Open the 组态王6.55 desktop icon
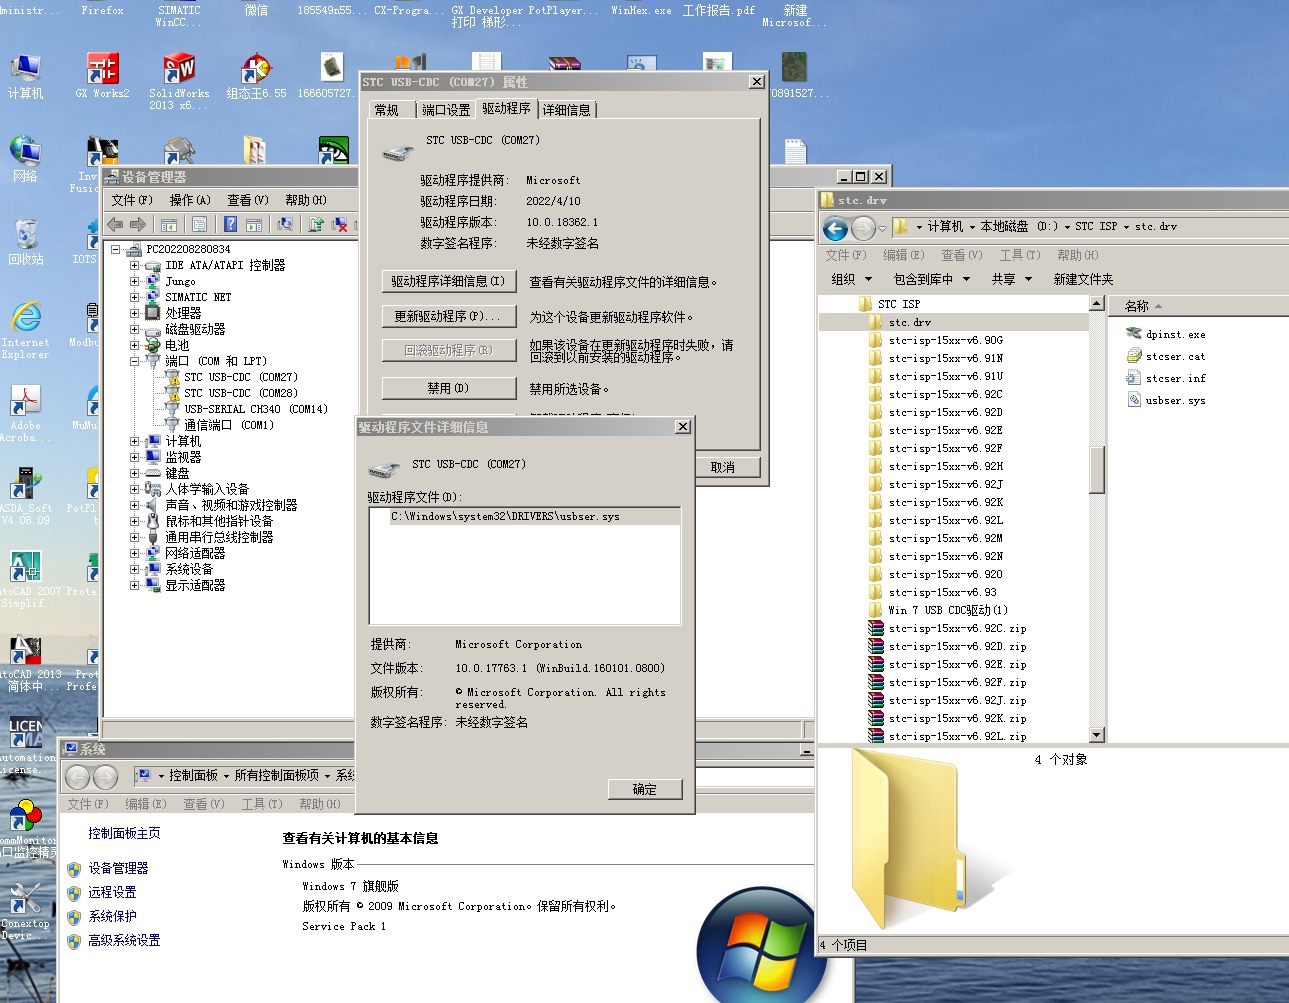This screenshot has height=1003, width=1289. (256, 75)
